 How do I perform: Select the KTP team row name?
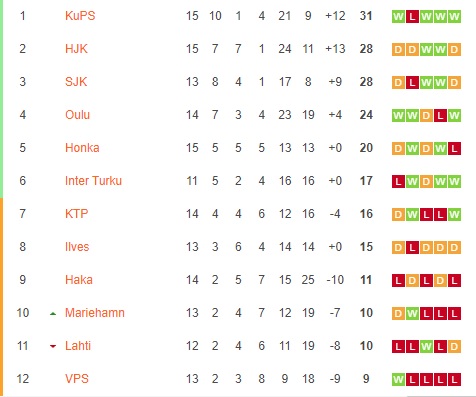[x=77, y=214]
